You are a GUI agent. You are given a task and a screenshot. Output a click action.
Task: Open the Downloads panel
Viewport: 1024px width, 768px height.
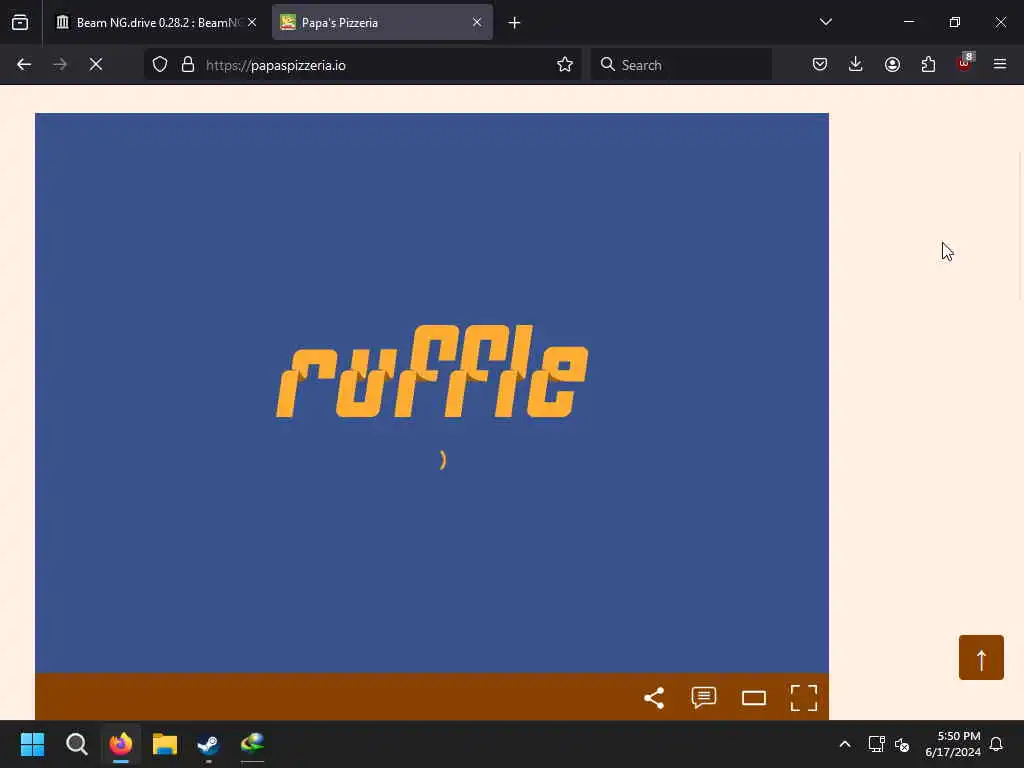(x=856, y=65)
